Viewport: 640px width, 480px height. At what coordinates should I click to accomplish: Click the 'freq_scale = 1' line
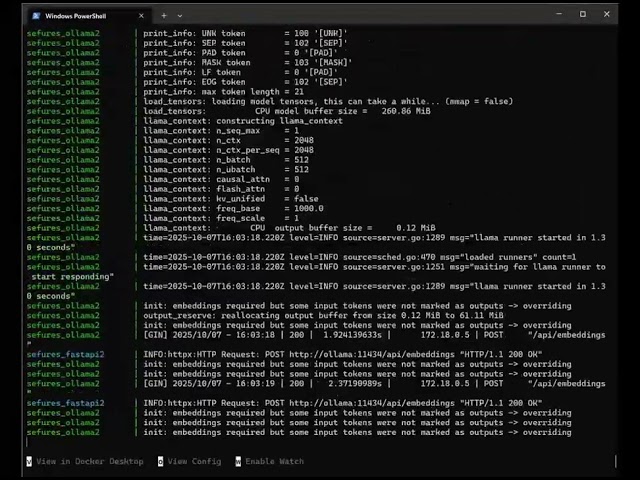point(221,218)
